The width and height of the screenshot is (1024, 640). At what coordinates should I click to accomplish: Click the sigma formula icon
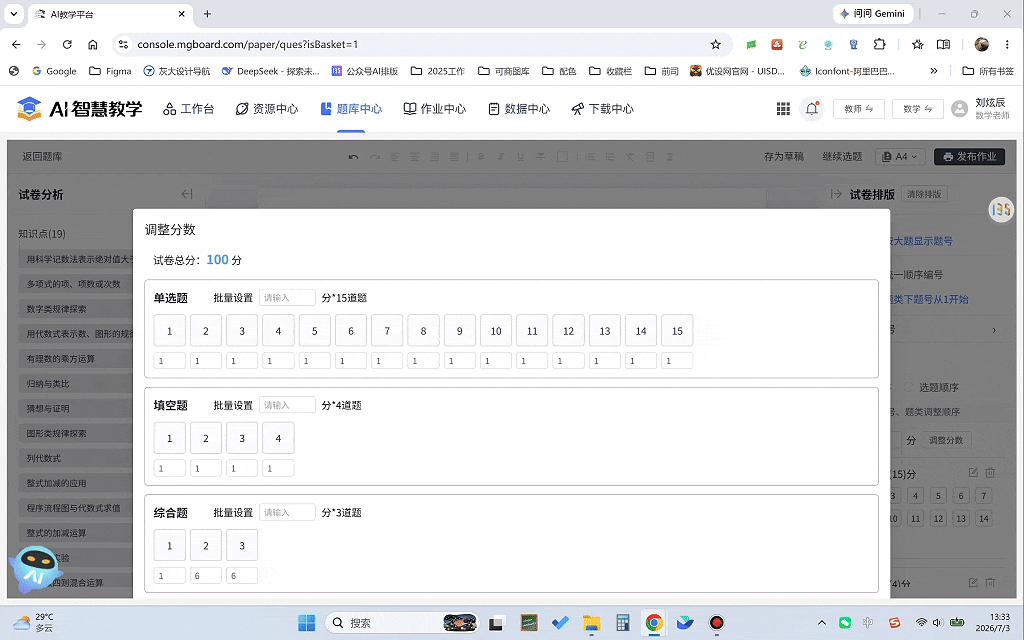coord(670,157)
